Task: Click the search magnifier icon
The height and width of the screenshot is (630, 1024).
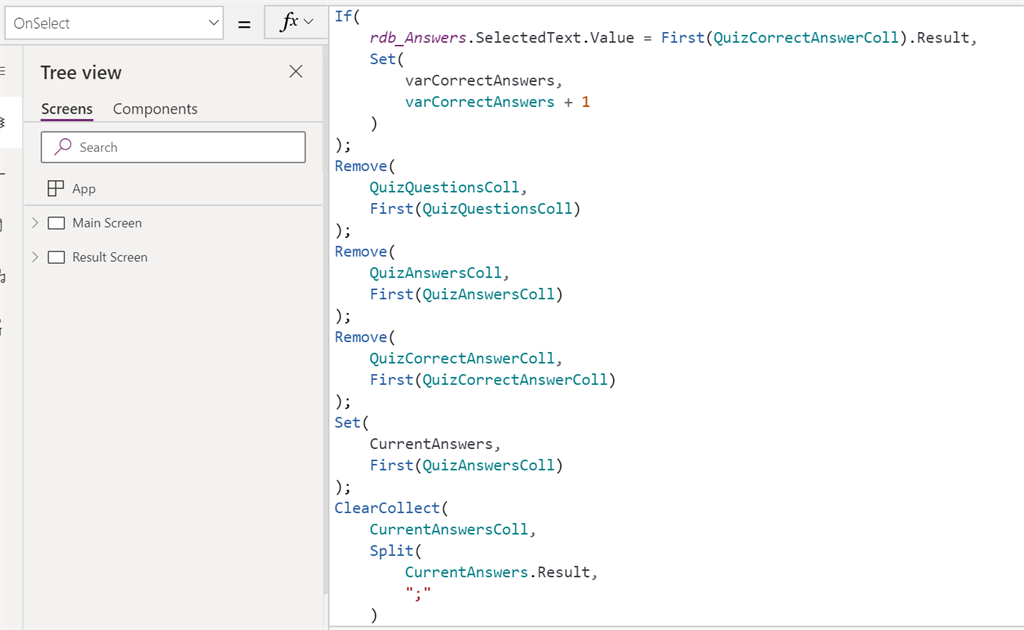Action: tap(63, 147)
